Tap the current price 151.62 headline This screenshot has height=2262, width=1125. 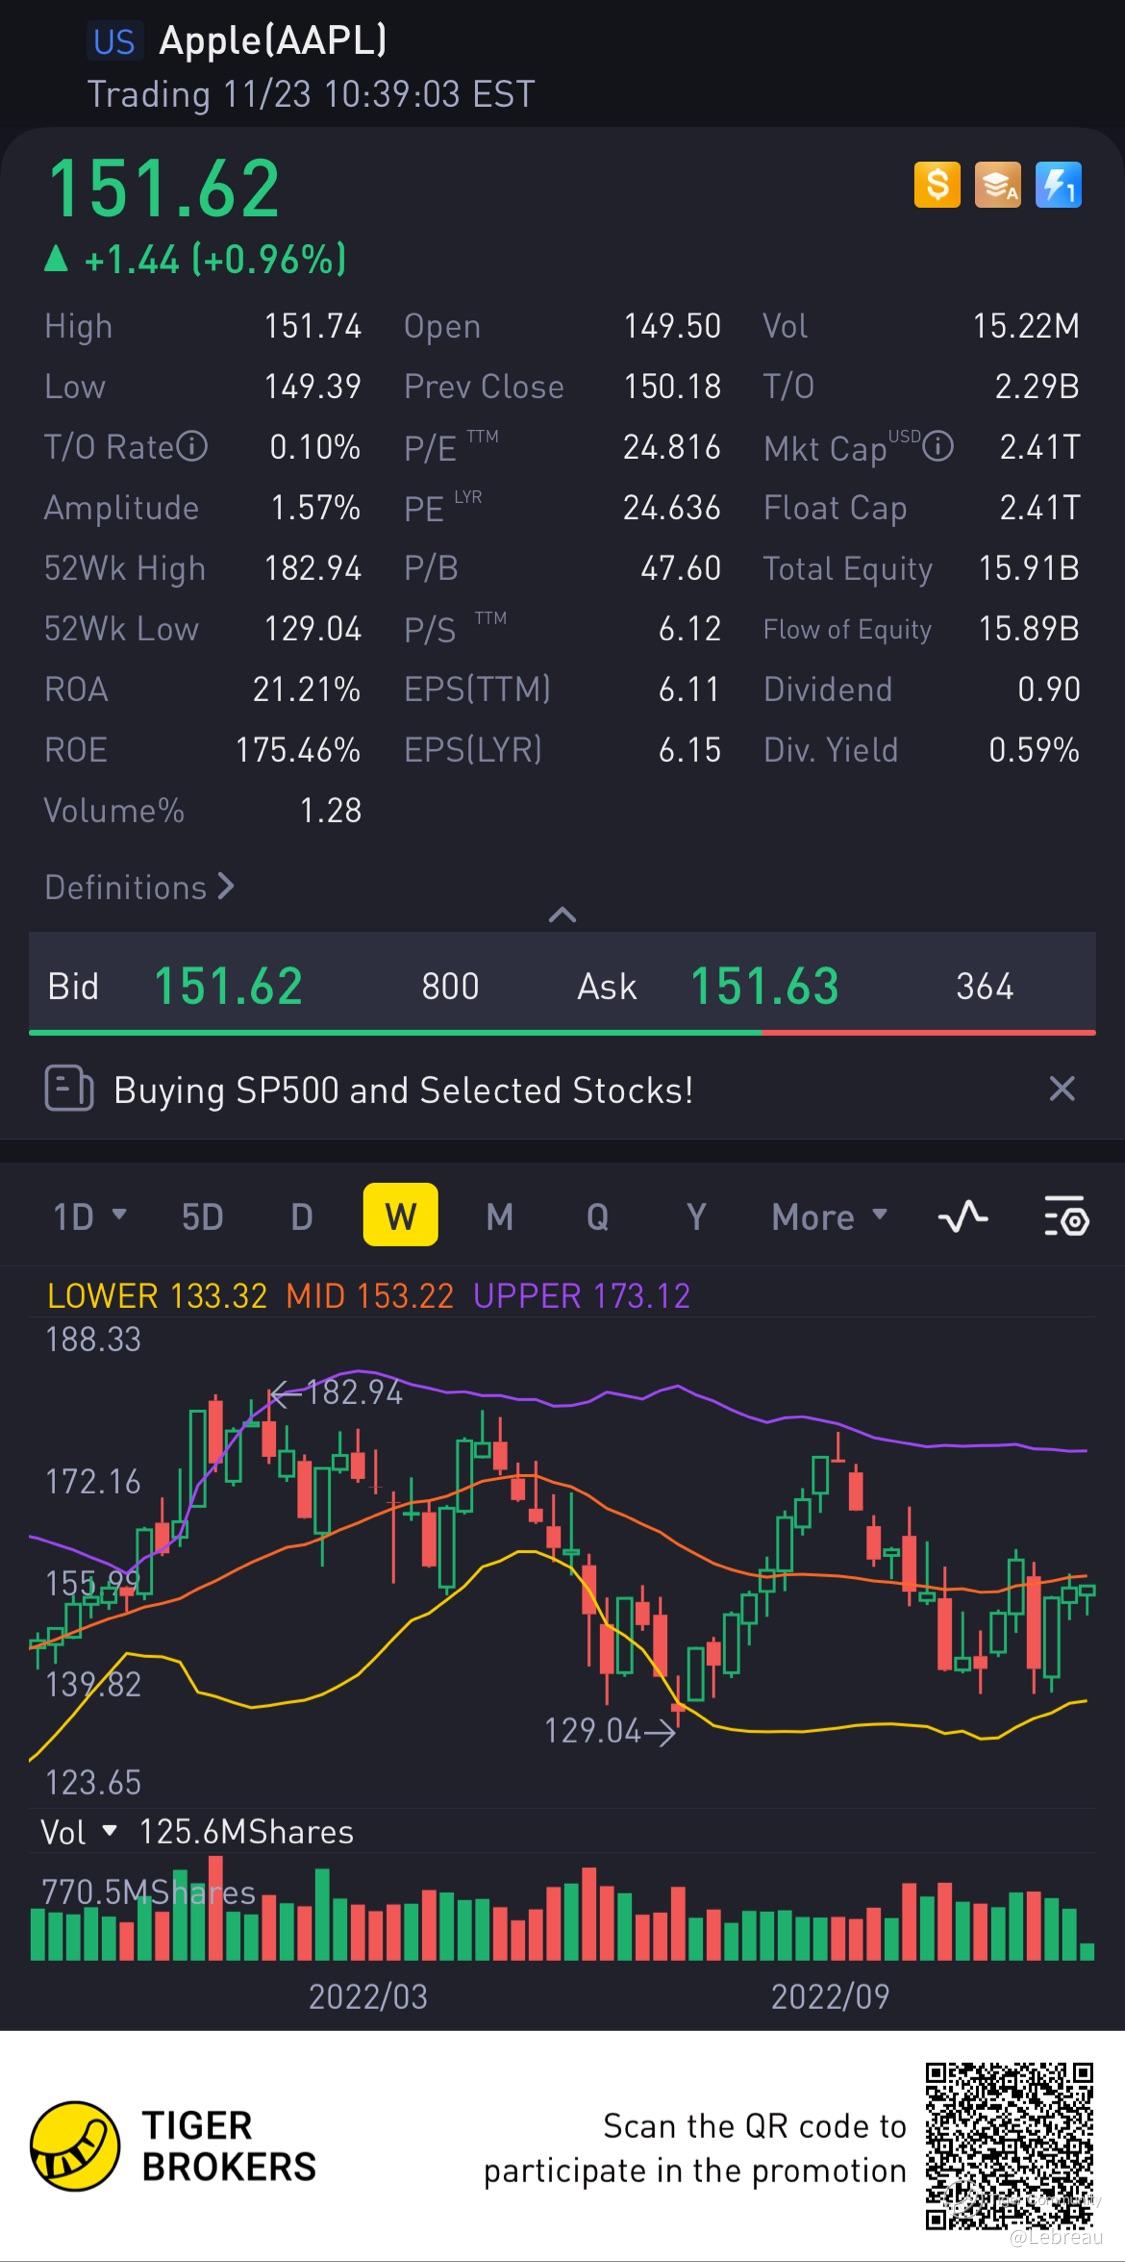click(164, 188)
